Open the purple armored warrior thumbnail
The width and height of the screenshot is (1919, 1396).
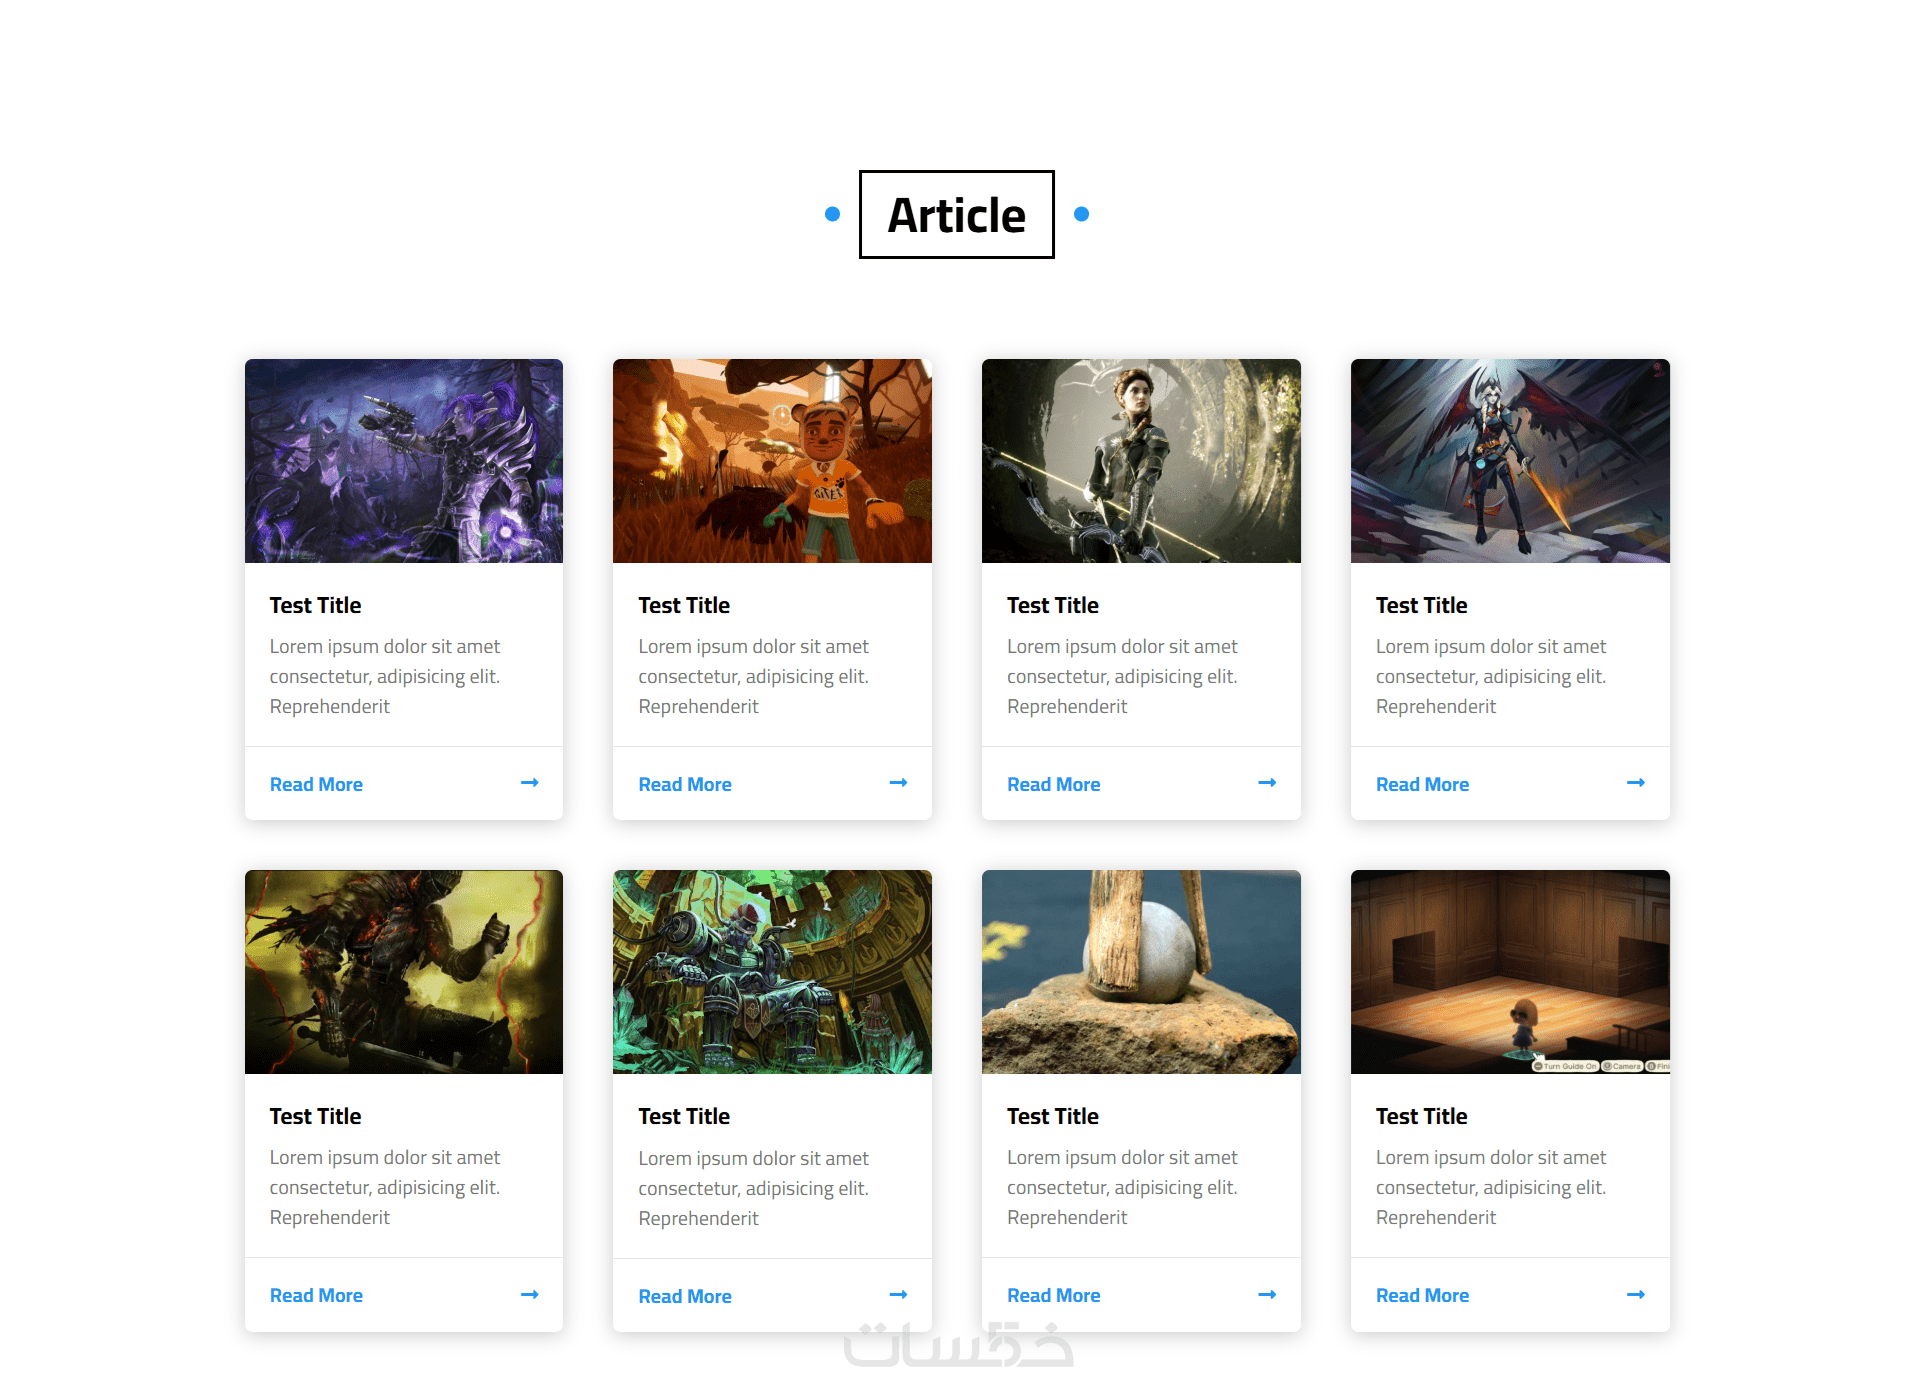click(x=404, y=461)
